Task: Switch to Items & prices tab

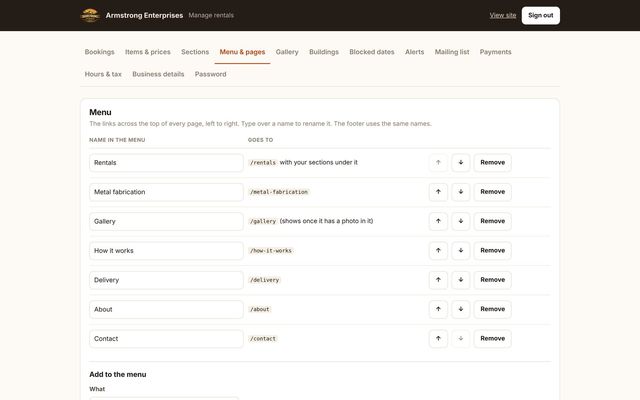Action: pyautogui.click(x=148, y=52)
